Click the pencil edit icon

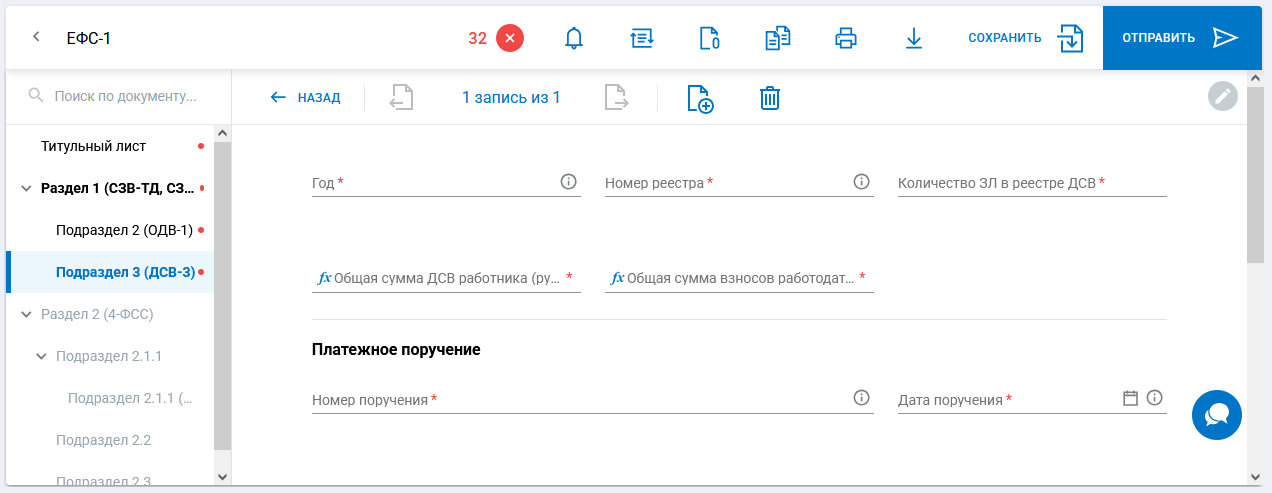(1222, 96)
